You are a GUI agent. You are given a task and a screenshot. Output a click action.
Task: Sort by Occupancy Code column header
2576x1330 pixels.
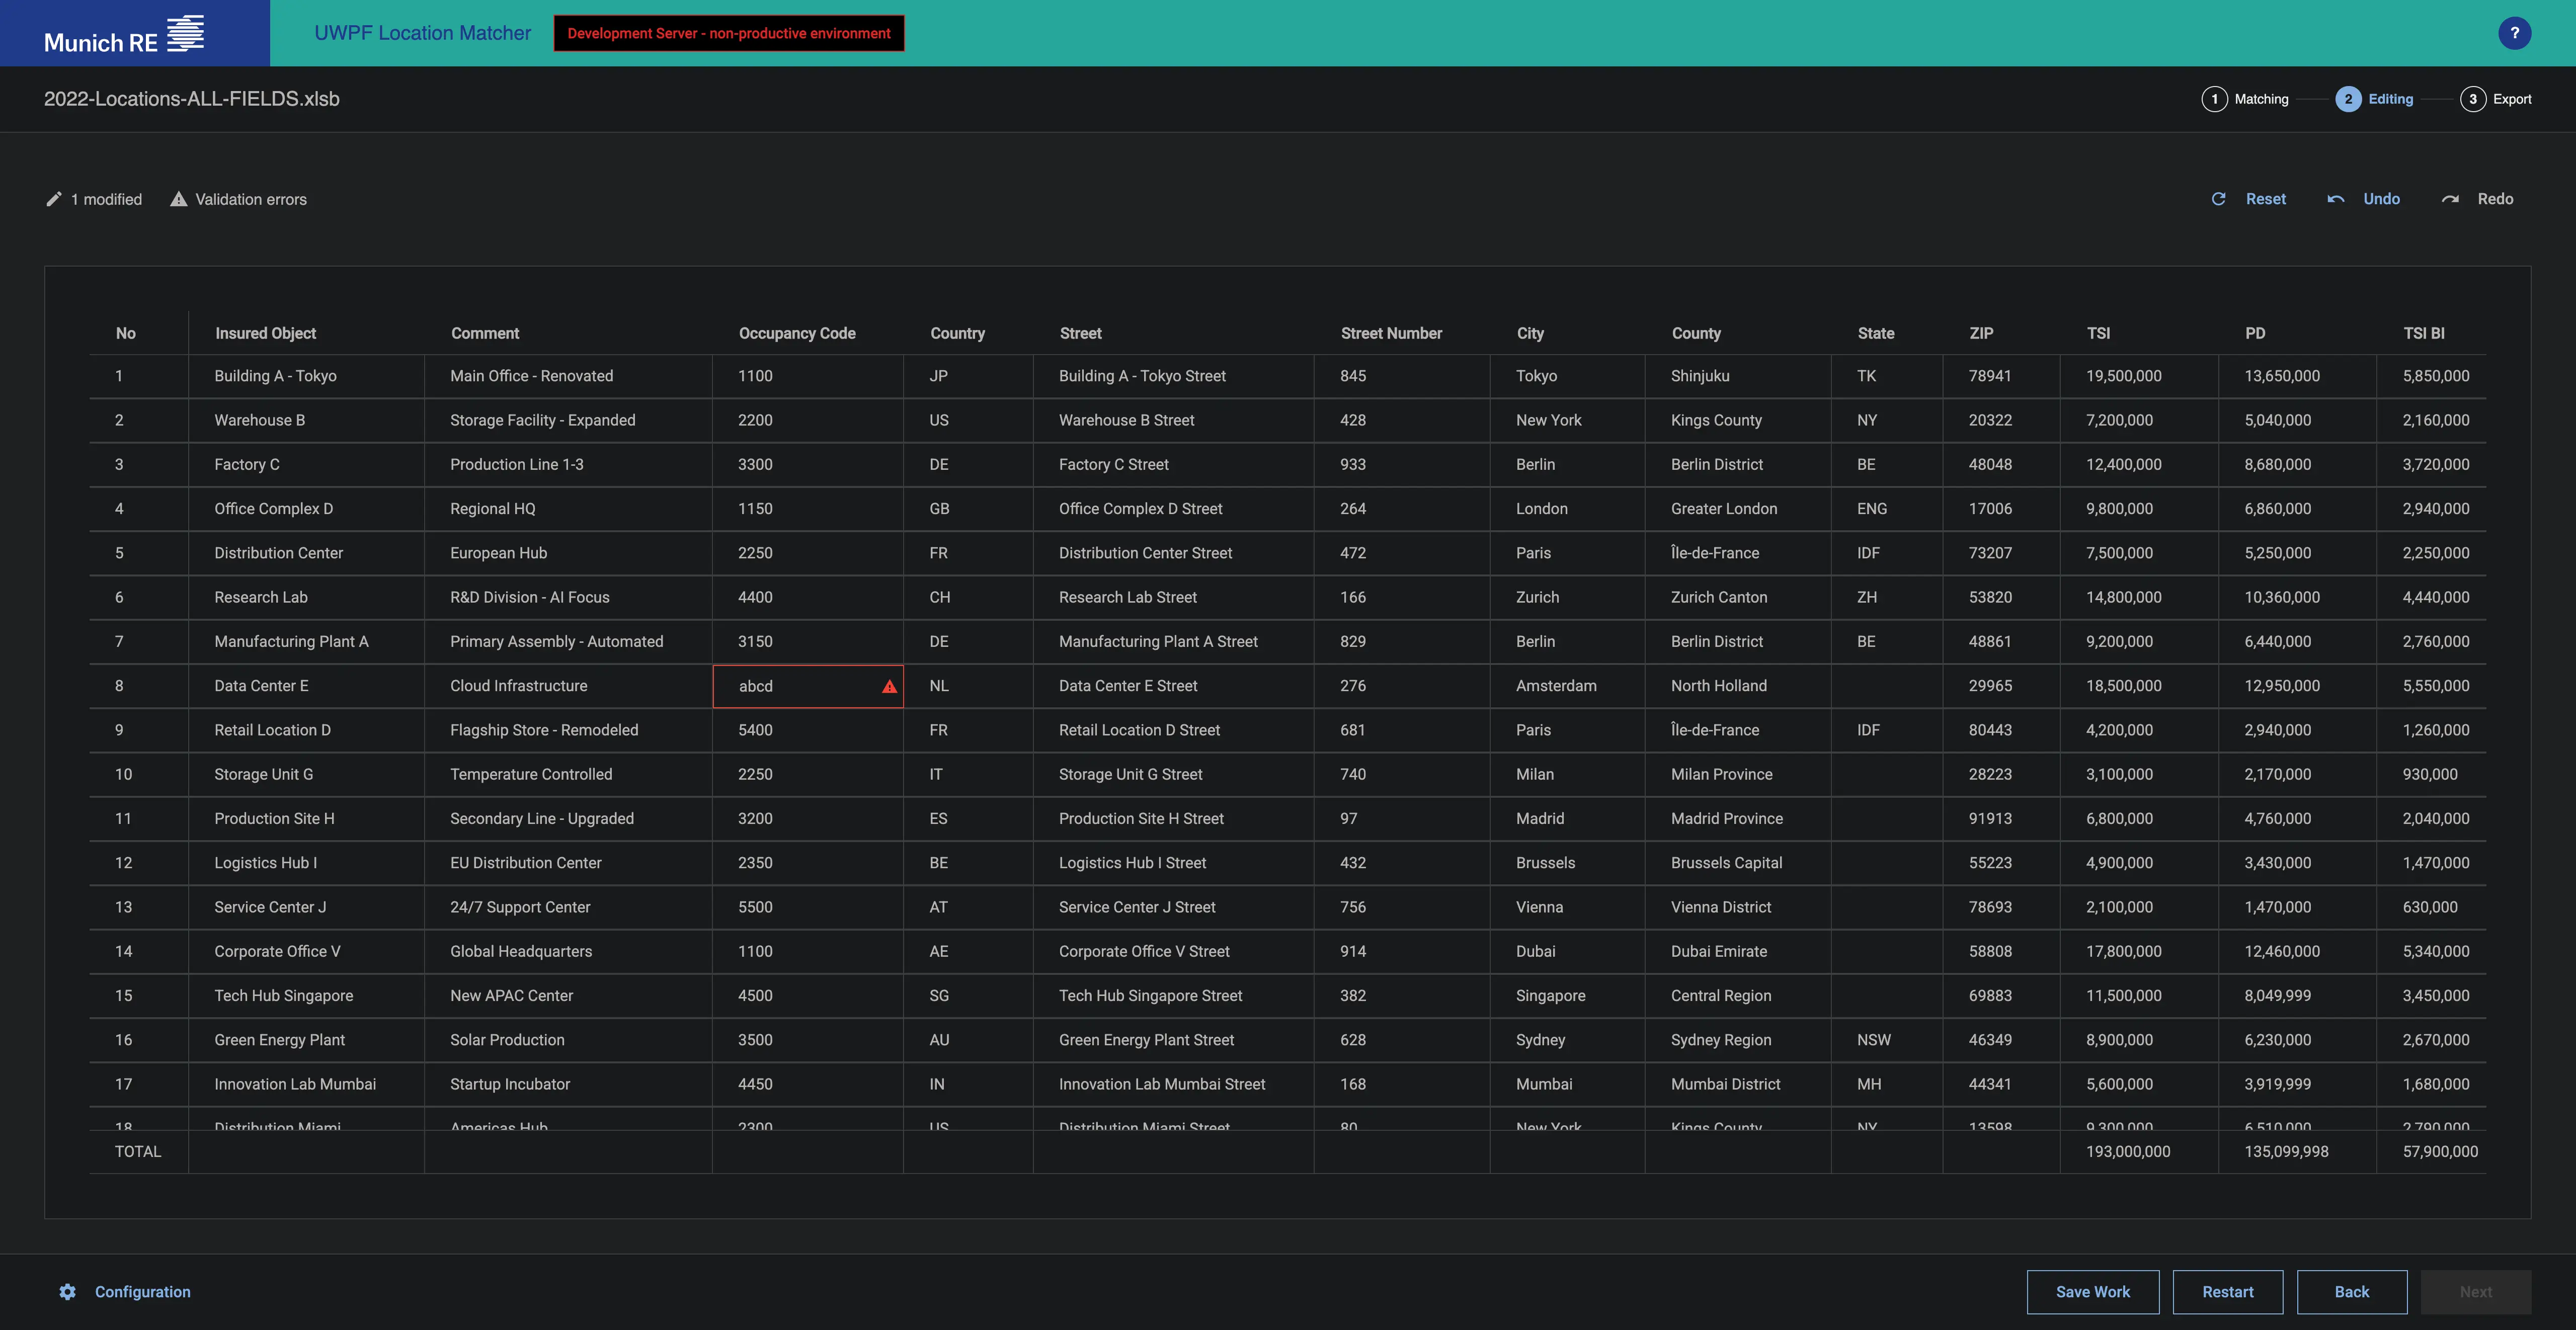[796, 333]
